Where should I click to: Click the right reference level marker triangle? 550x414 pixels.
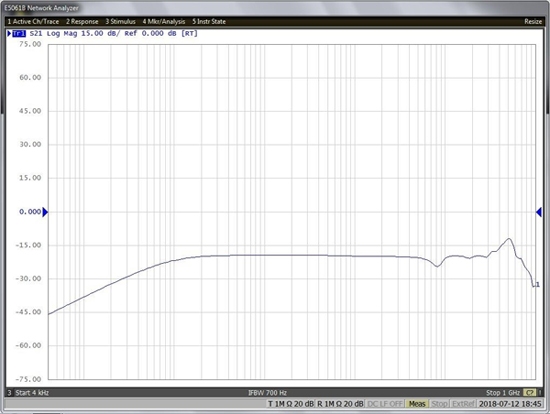pyautogui.click(x=539, y=212)
